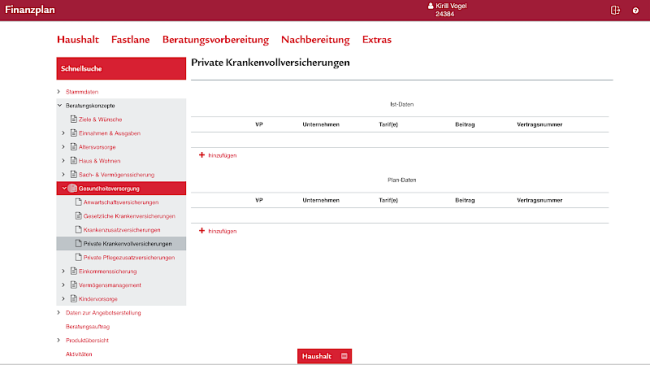
Task: Click Tarif(e) column header in Plan-Daten
Action: (388, 200)
